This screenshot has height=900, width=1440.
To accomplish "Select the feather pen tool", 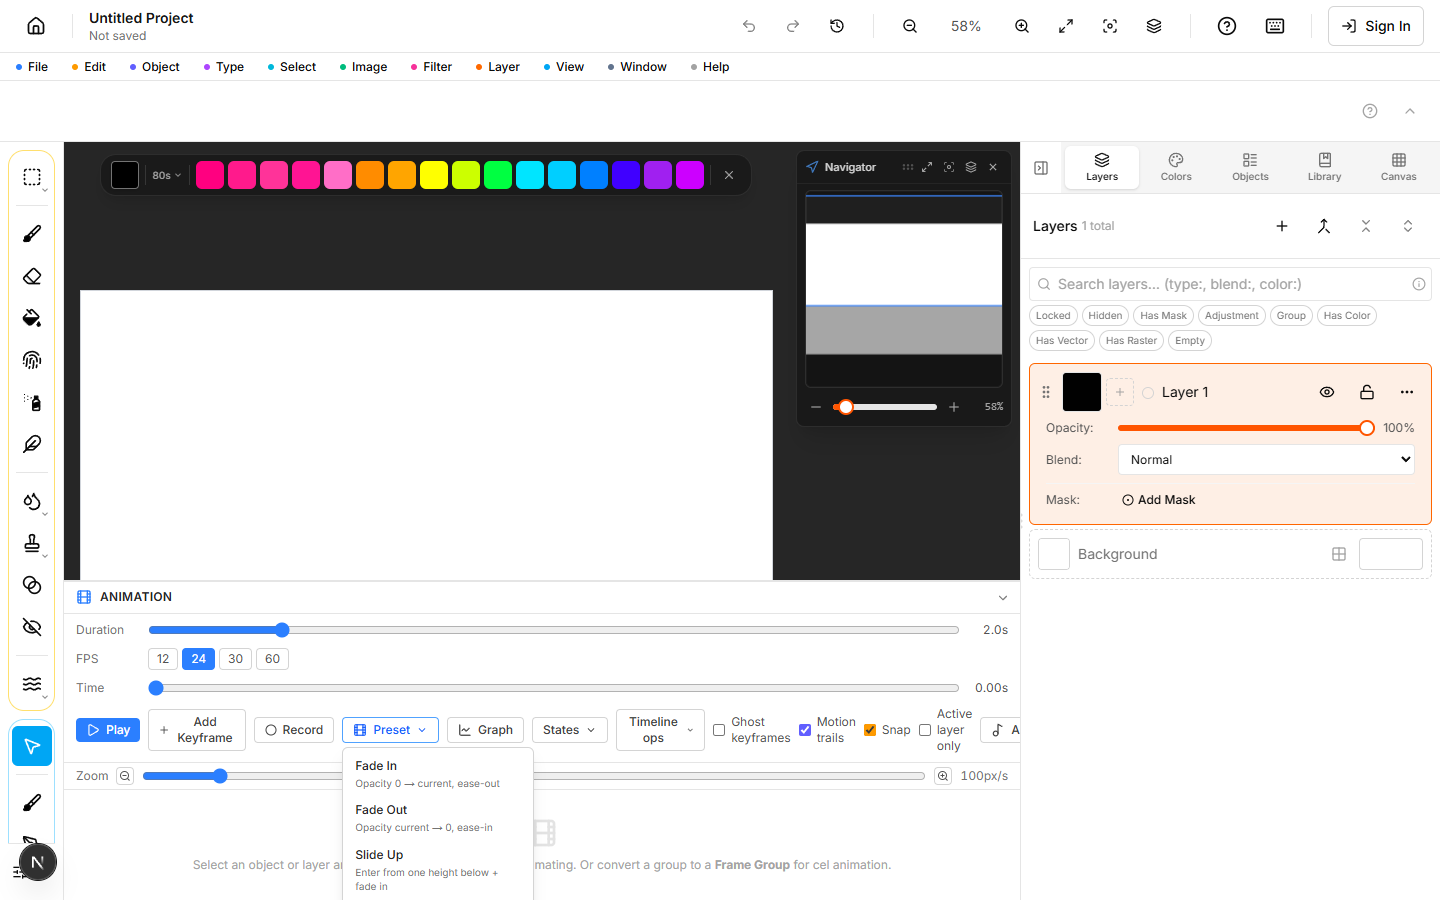I will click(32, 444).
